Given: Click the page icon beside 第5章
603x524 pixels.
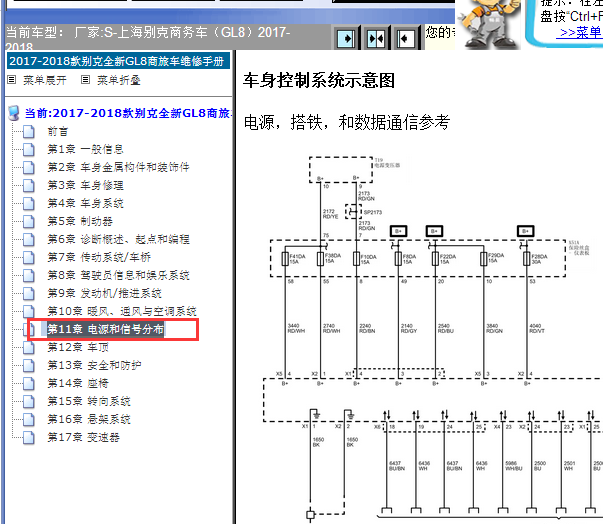Looking at the screenshot, I should (28, 221).
